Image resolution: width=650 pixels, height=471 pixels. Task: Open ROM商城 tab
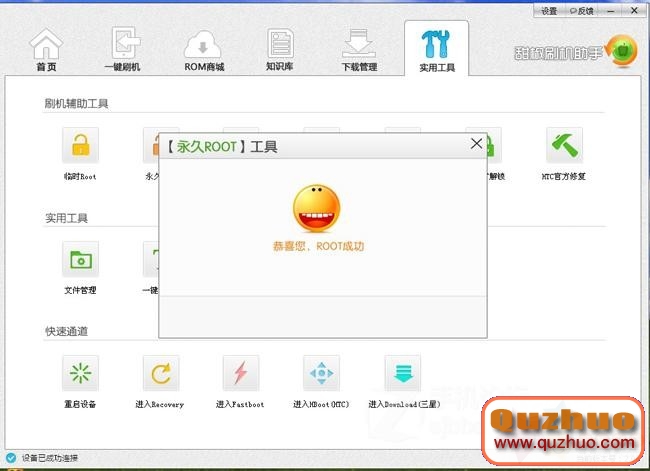pos(204,51)
